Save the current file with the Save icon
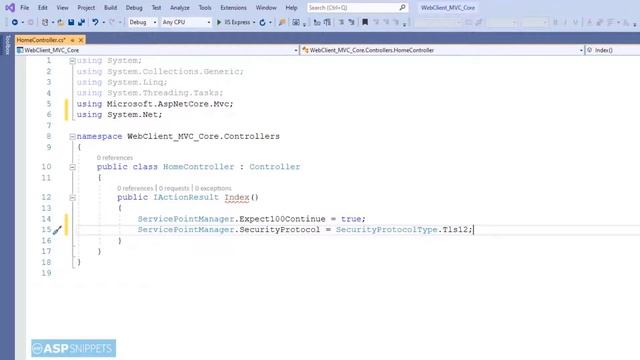The width and height of the screenshot is (640, 360). (x=71, y=22)
